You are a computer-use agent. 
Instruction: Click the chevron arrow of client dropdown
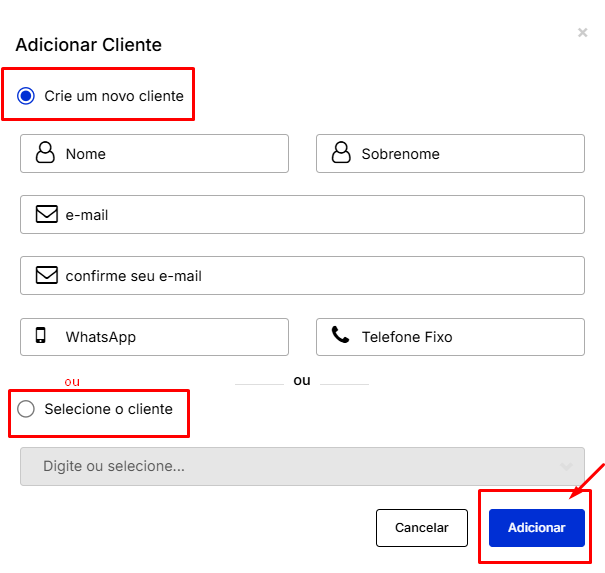pyautogui.click(x=567, y=466)
